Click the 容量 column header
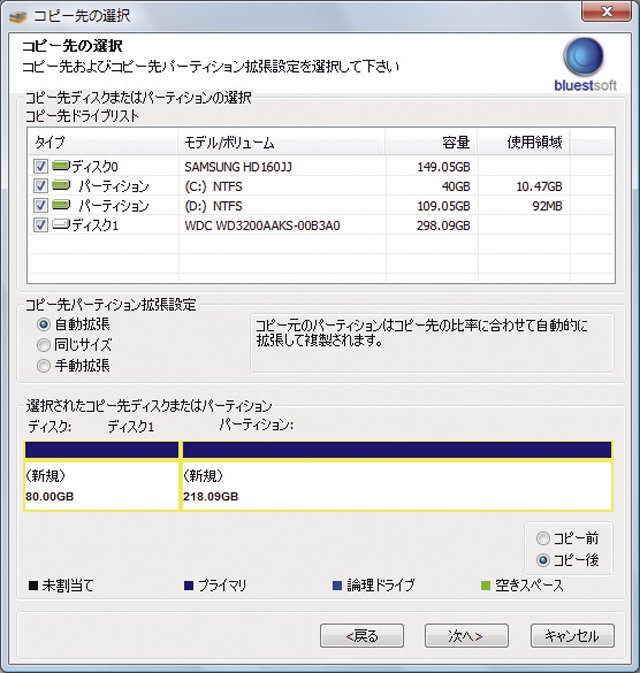 coord(431,142)
